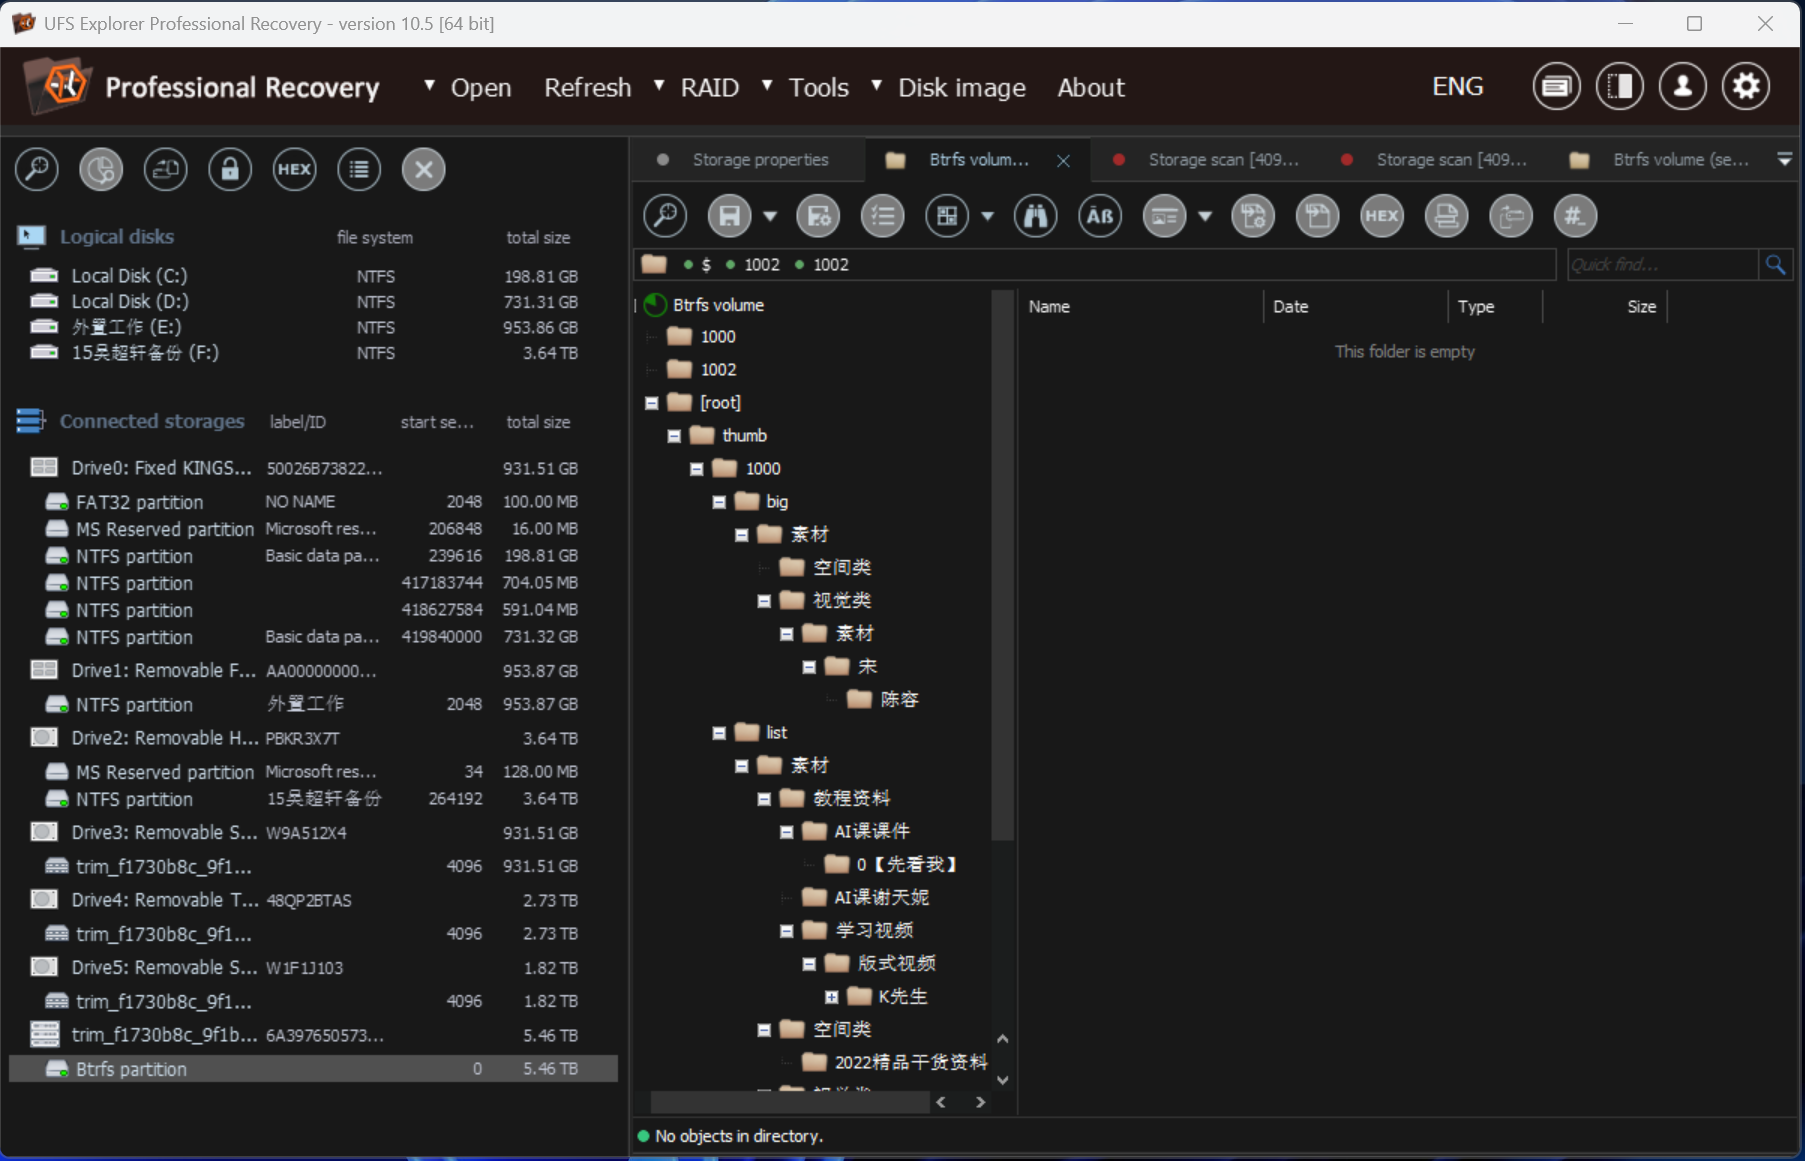
Task: Click the magnifier scan icon in left toolbar
Action: 37,169
